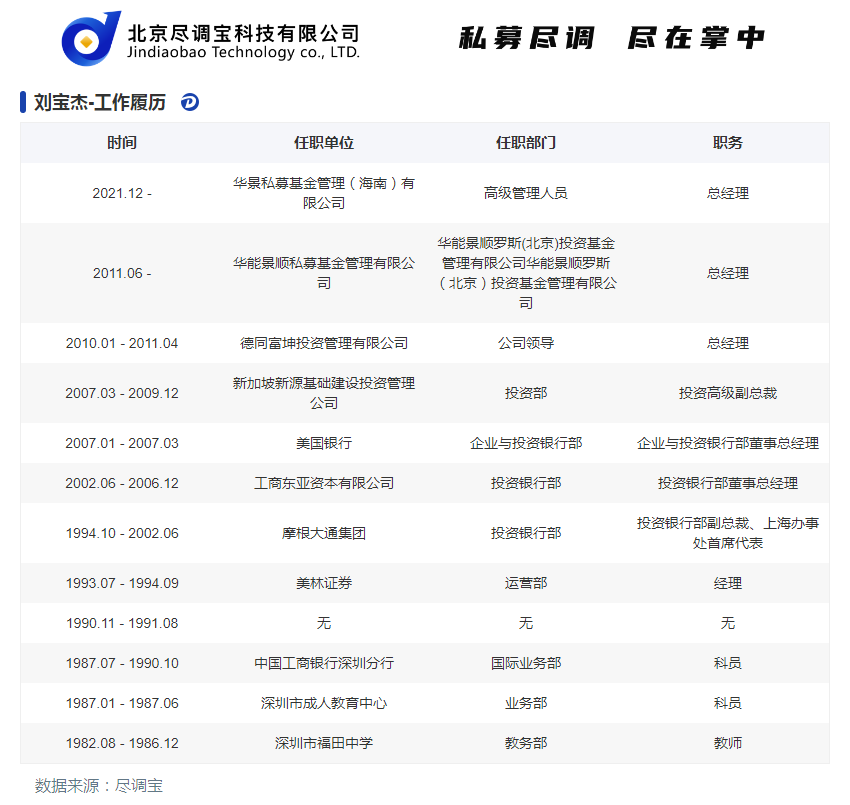Click 总经理 in the 2021.12 row
Screen dimensions: 850x805
click(x=727, y=193)
